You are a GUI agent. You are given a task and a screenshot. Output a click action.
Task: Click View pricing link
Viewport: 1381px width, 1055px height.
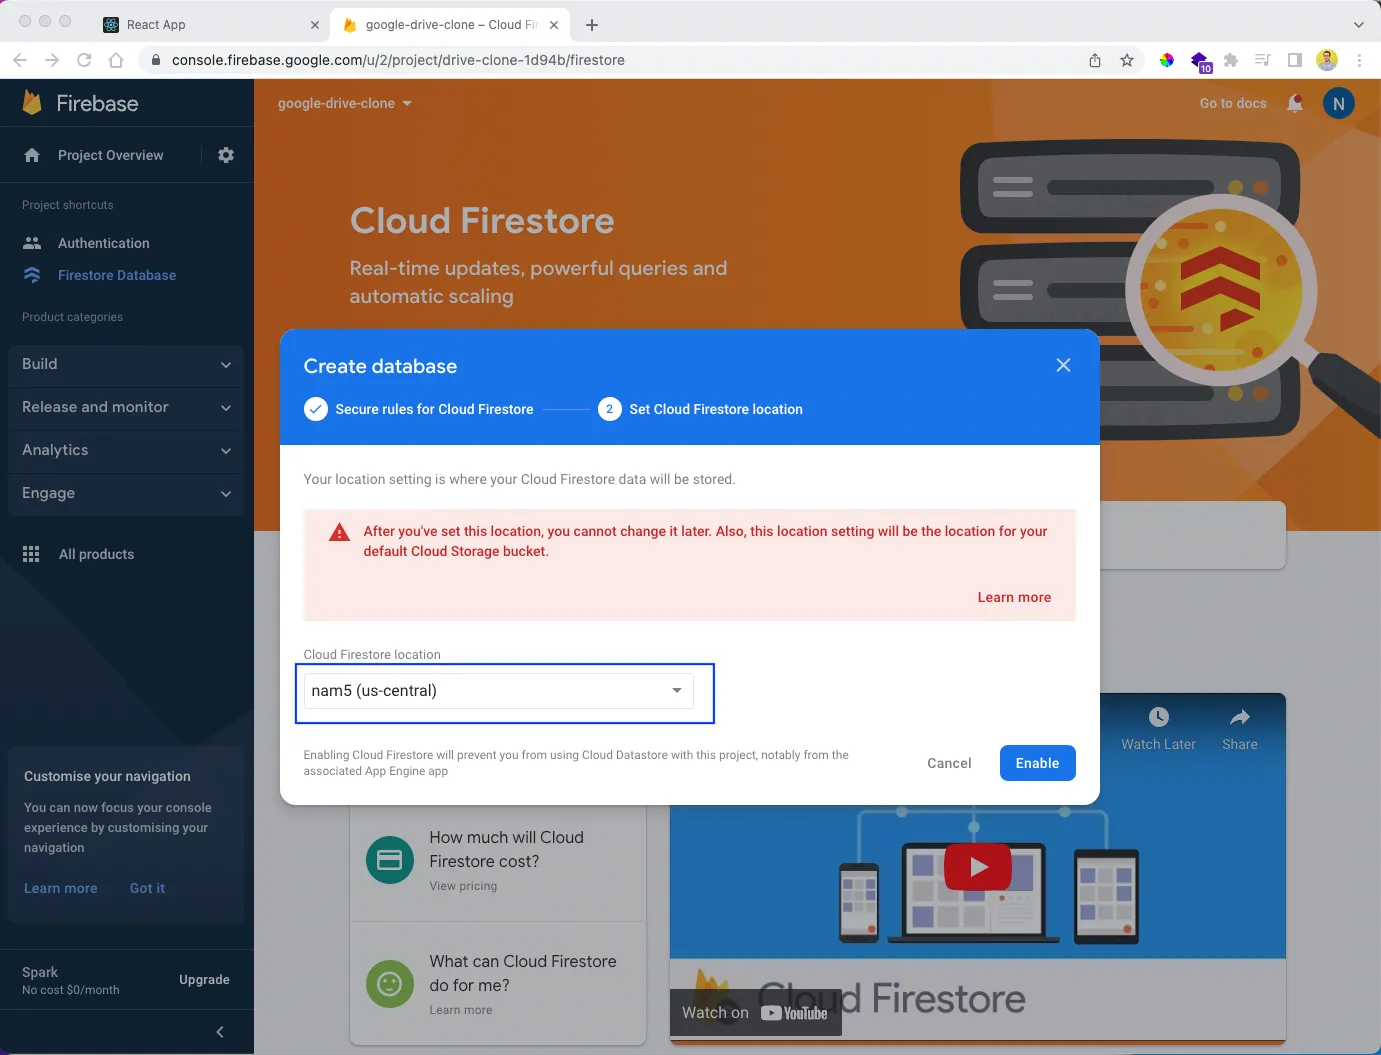pos(463,886)
